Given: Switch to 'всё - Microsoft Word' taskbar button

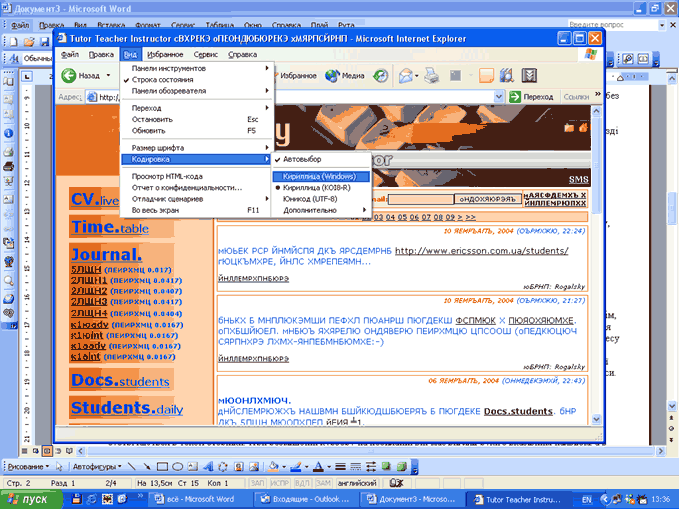Looking at the screenshot, I should click(199, 499).
